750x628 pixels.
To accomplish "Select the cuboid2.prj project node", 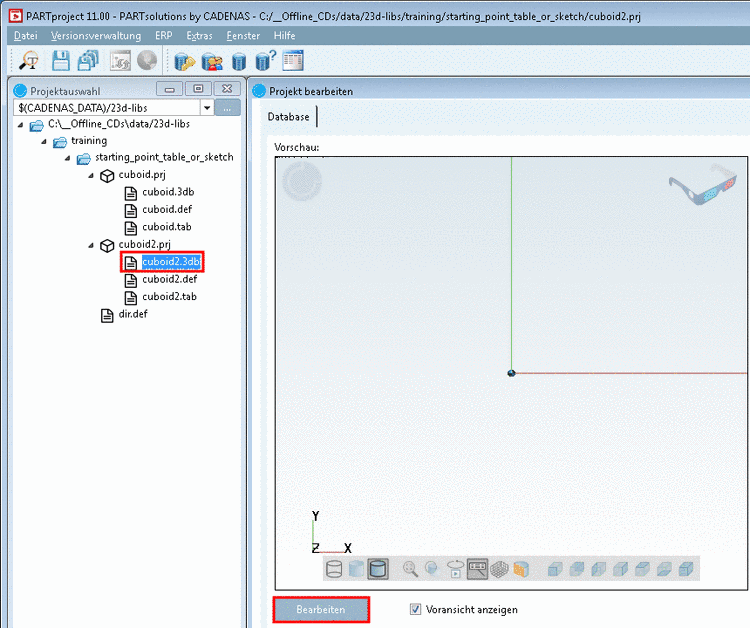I will coord(144,244).
